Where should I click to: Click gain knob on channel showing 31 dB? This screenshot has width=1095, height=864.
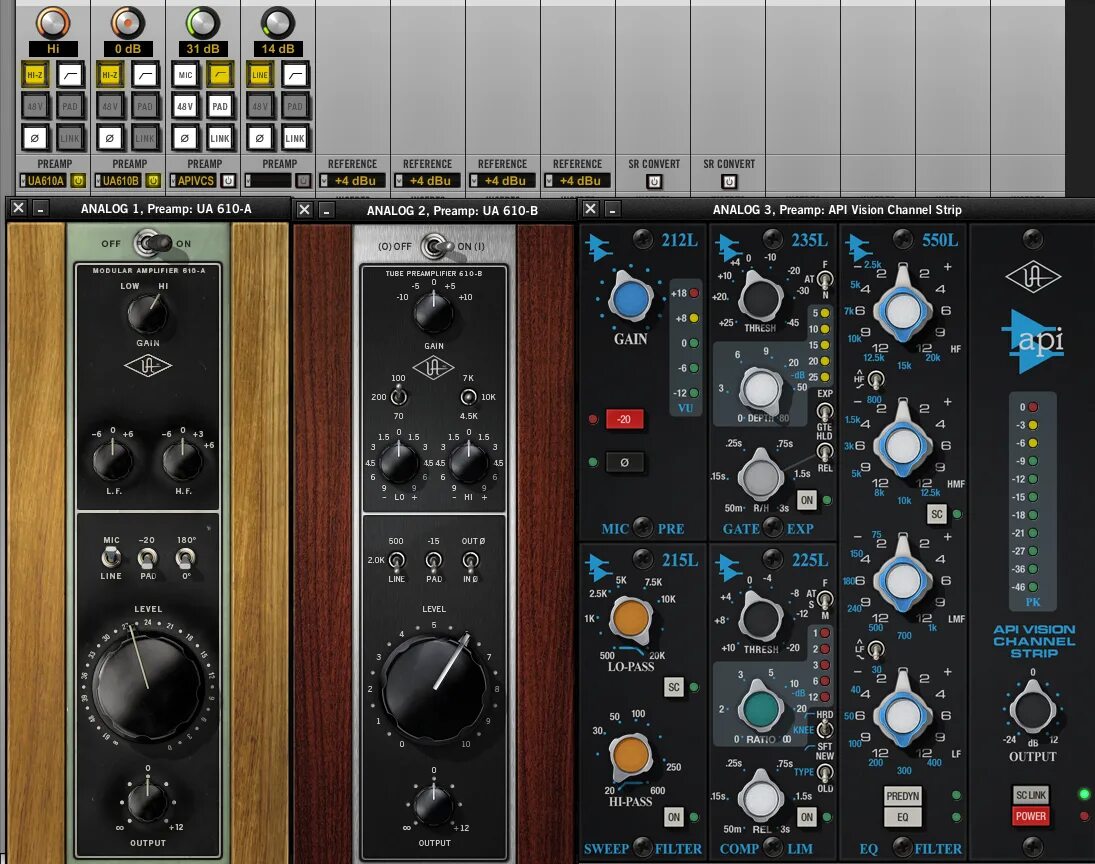203,22
